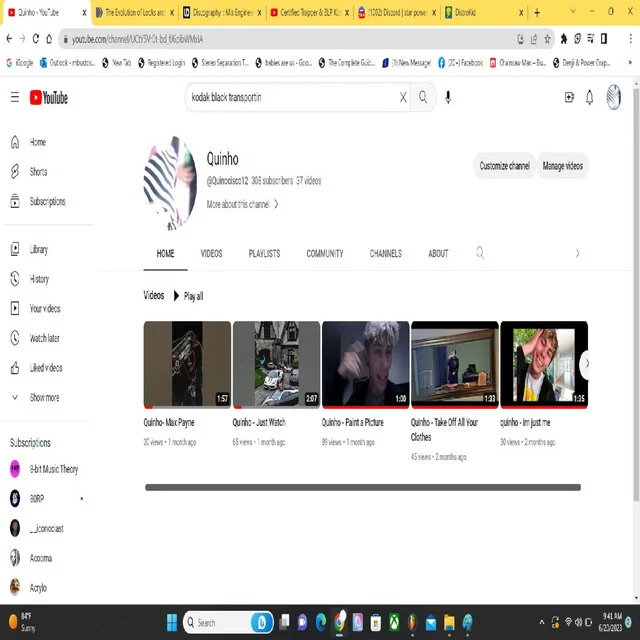640x640 pixels.
Task: Open the Create video icon
Action: click(x=569, y=97)
